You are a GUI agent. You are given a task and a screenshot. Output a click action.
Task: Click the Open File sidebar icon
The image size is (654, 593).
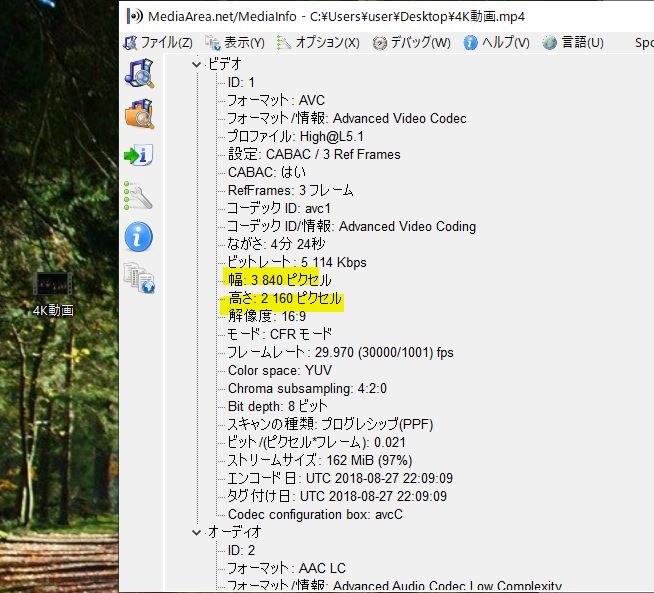139,73
